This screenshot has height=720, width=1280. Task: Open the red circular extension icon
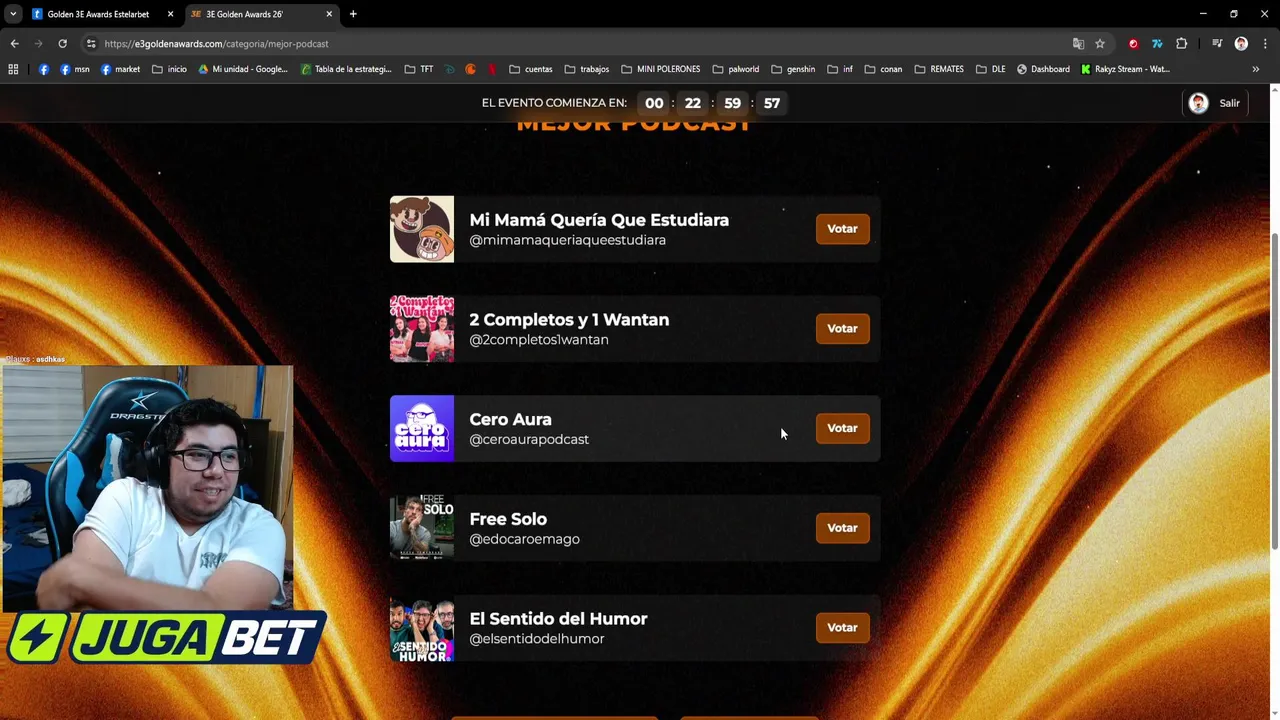coord(1133,44)
